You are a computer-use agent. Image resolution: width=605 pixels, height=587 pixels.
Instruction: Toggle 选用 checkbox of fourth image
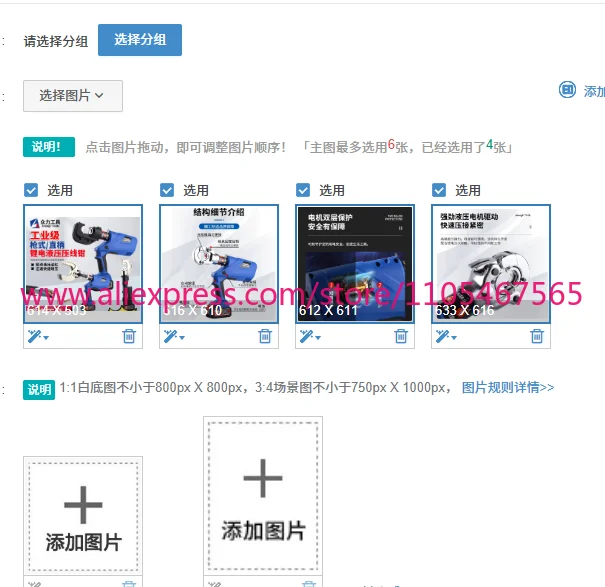(x=439, y=190)
